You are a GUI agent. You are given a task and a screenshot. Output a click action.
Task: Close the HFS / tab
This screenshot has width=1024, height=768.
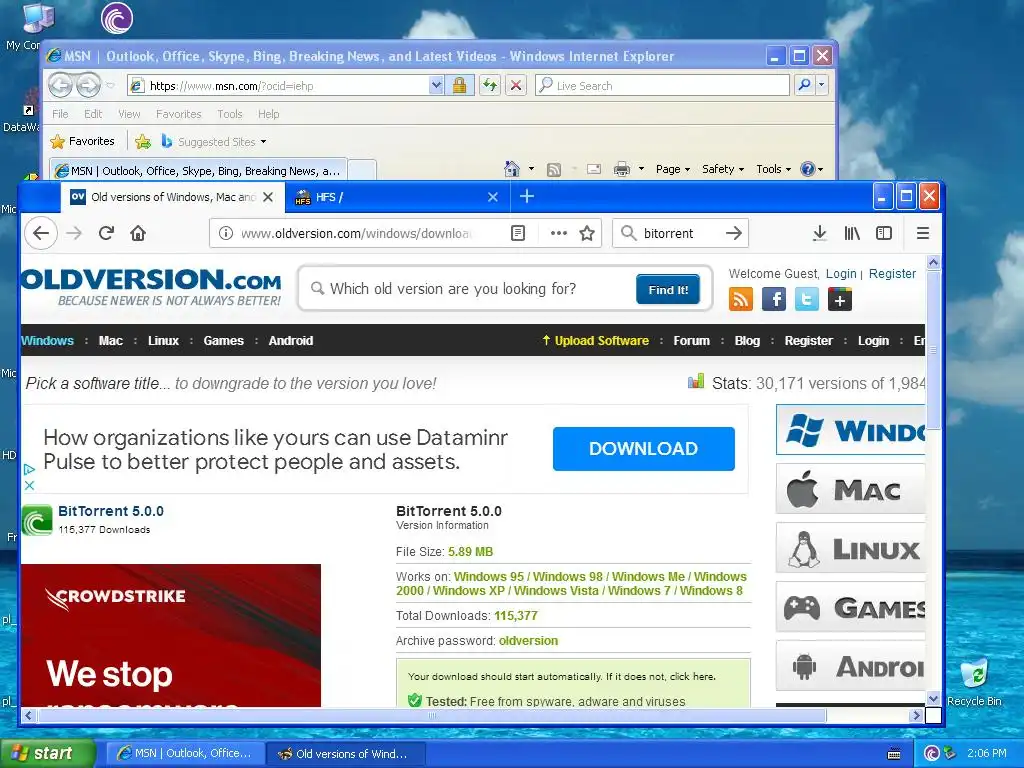click(493, 197)
